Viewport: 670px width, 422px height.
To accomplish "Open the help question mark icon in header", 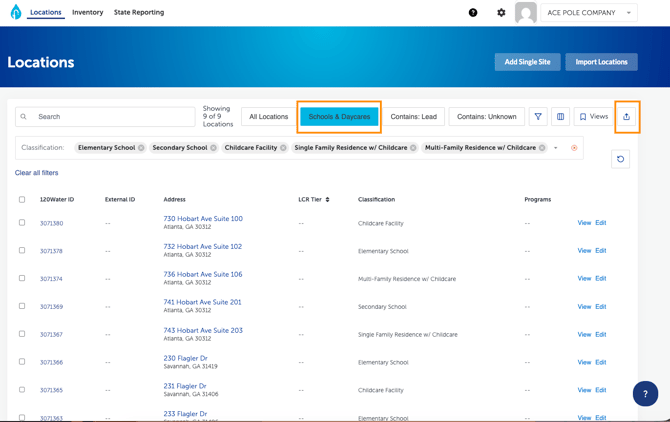I will point(473,12).
